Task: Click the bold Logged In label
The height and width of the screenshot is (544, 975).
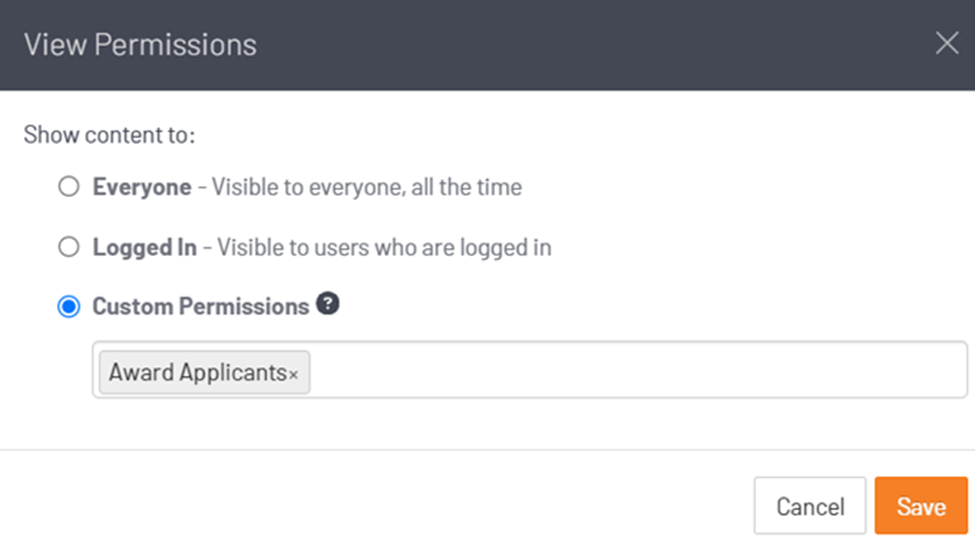Action: pyautogui.click(x=144, y=247)
